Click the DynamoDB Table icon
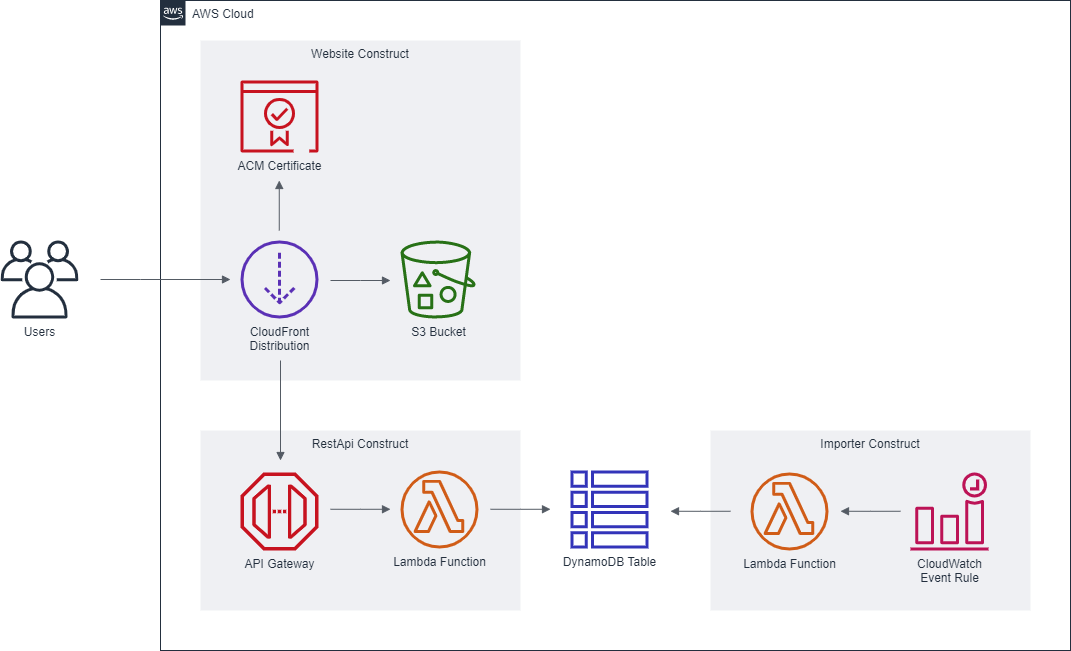Image resolution: width=1071 pixels, height=651 pixels. coord(609,510)
